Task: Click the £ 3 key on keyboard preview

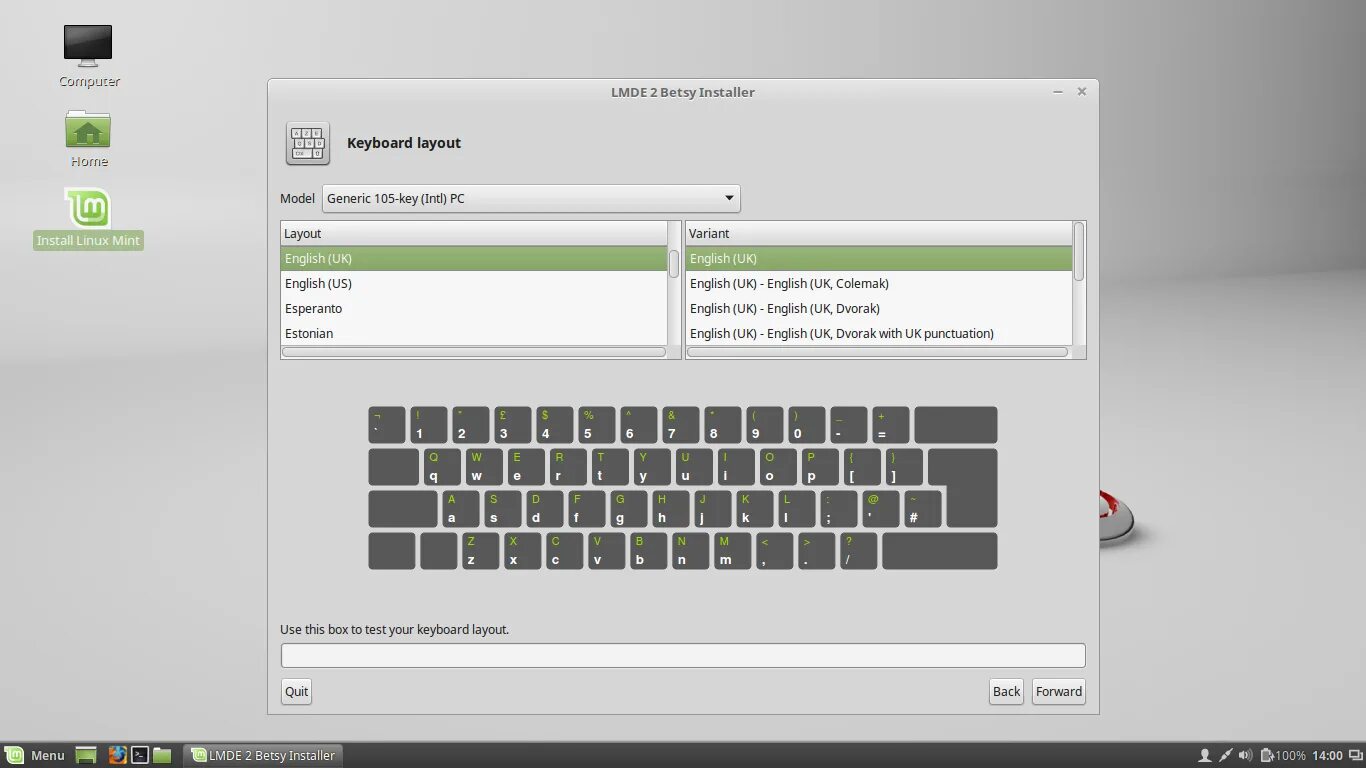Action: [x=512, y=425]
